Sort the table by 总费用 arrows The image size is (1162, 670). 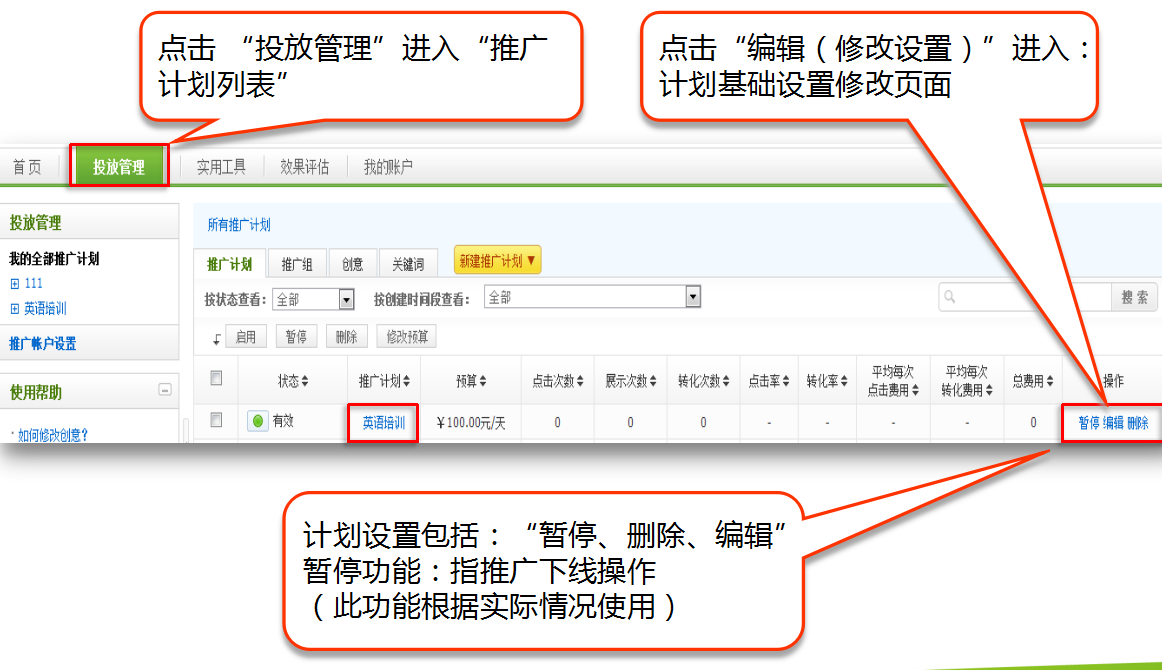(x=1049, y=381)
